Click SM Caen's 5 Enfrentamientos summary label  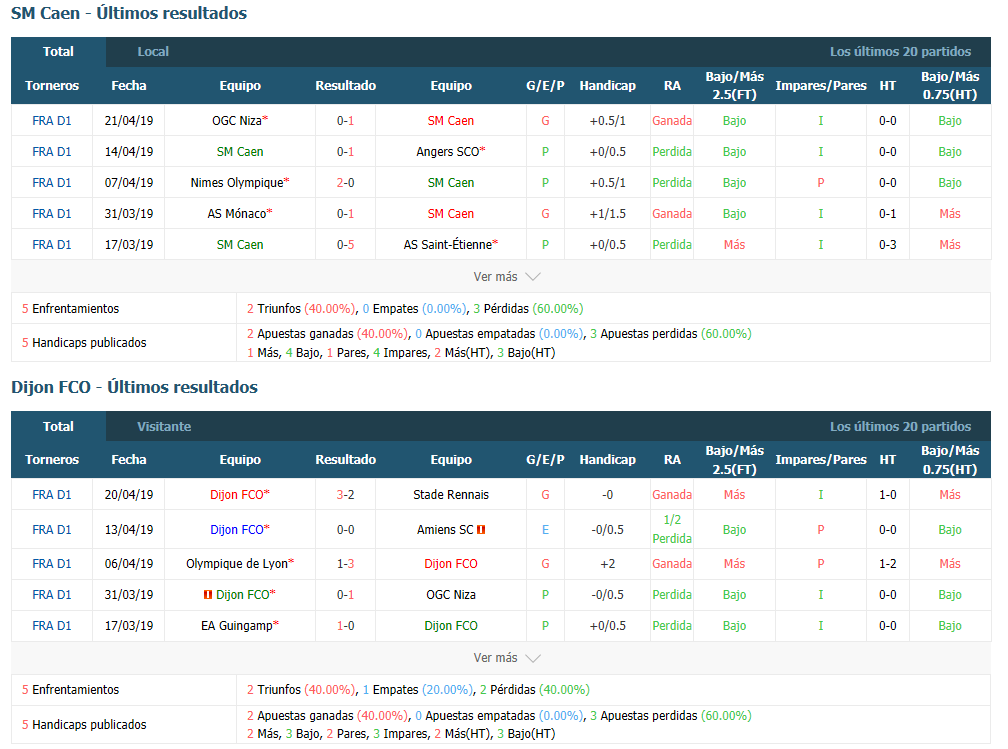pos(70,309)
